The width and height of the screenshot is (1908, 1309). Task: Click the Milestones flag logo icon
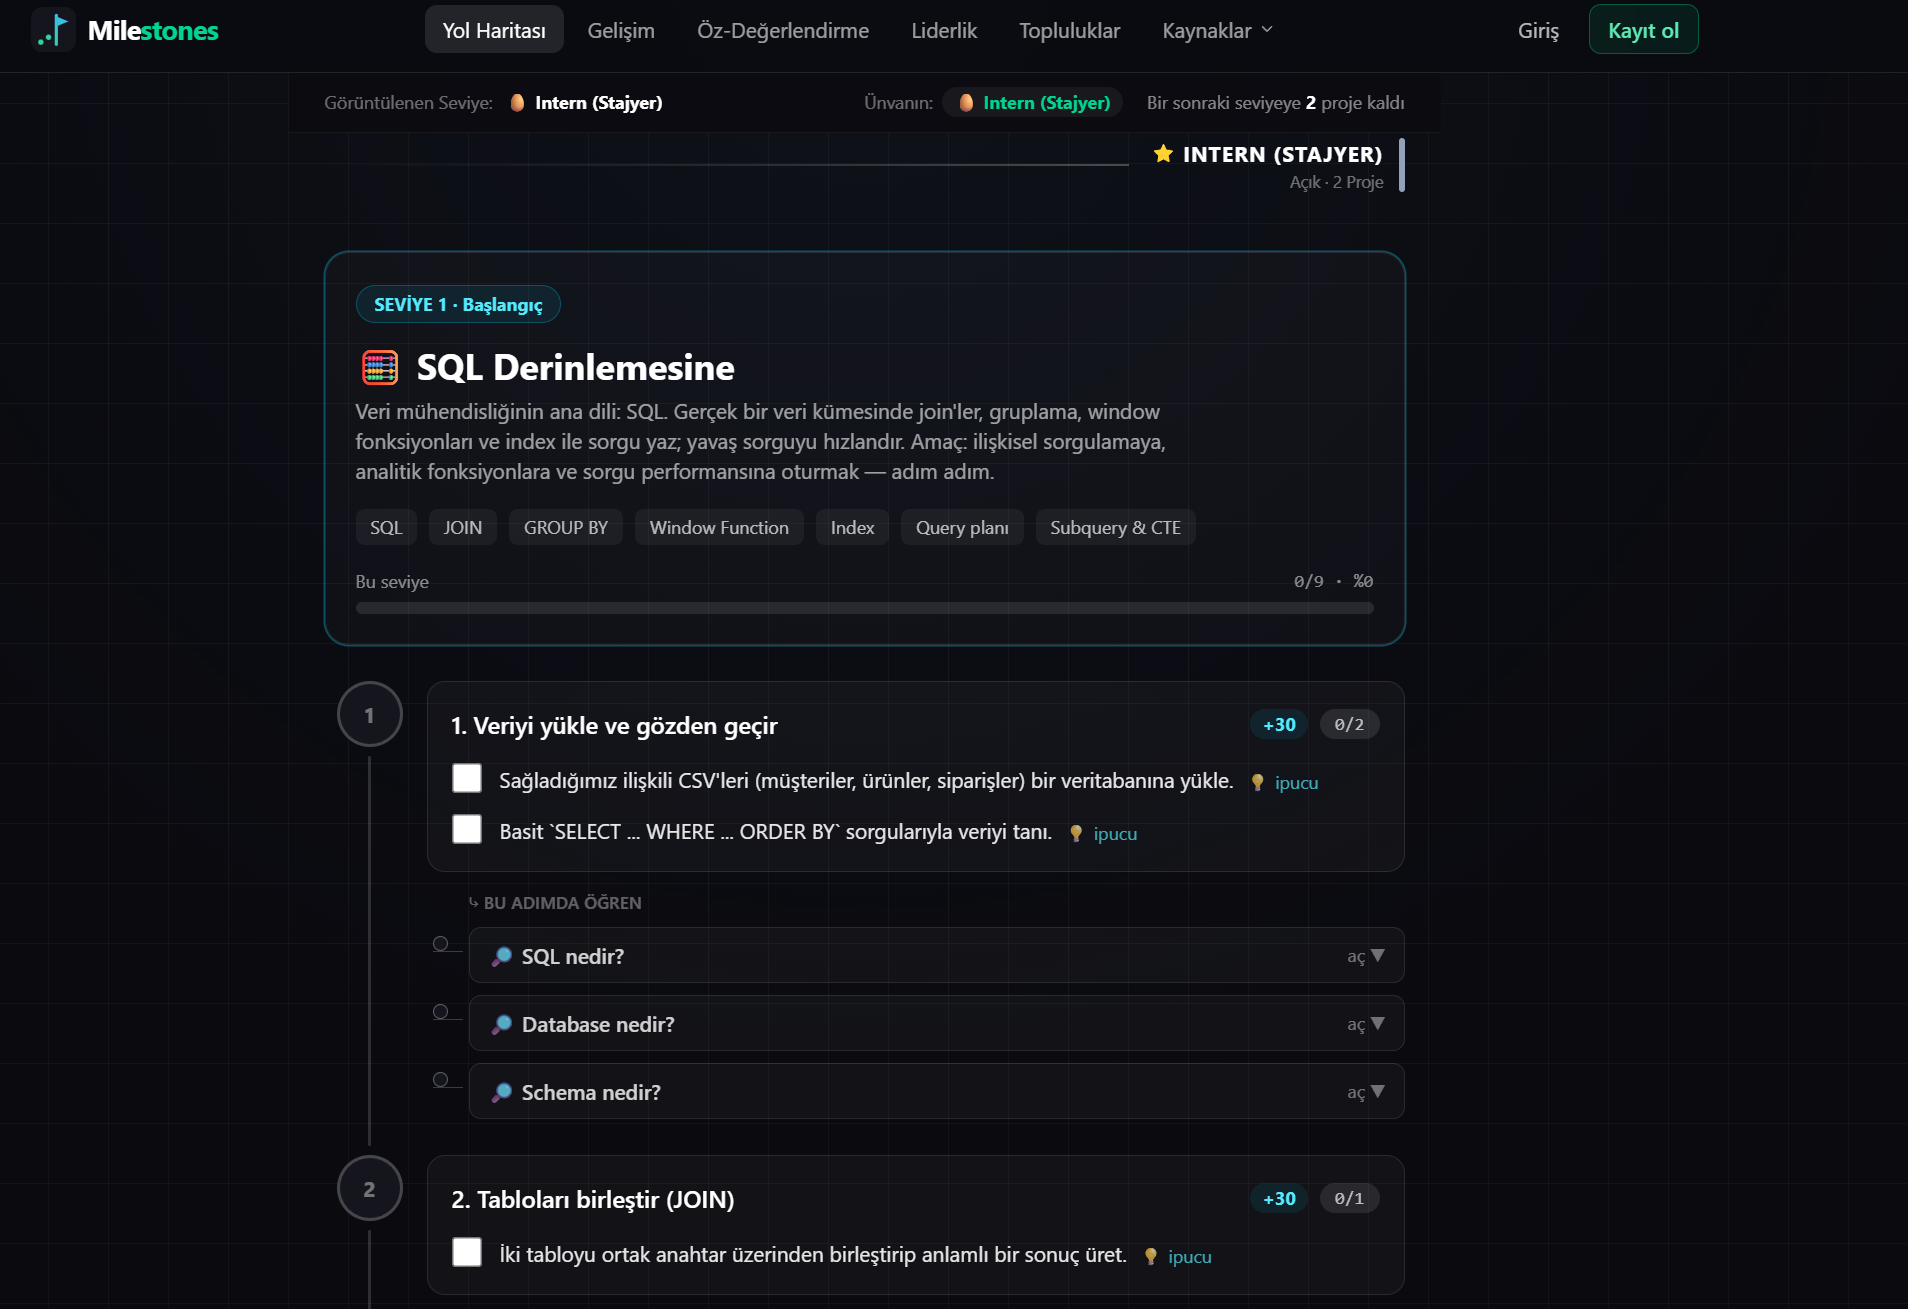[x=53, y=30]
